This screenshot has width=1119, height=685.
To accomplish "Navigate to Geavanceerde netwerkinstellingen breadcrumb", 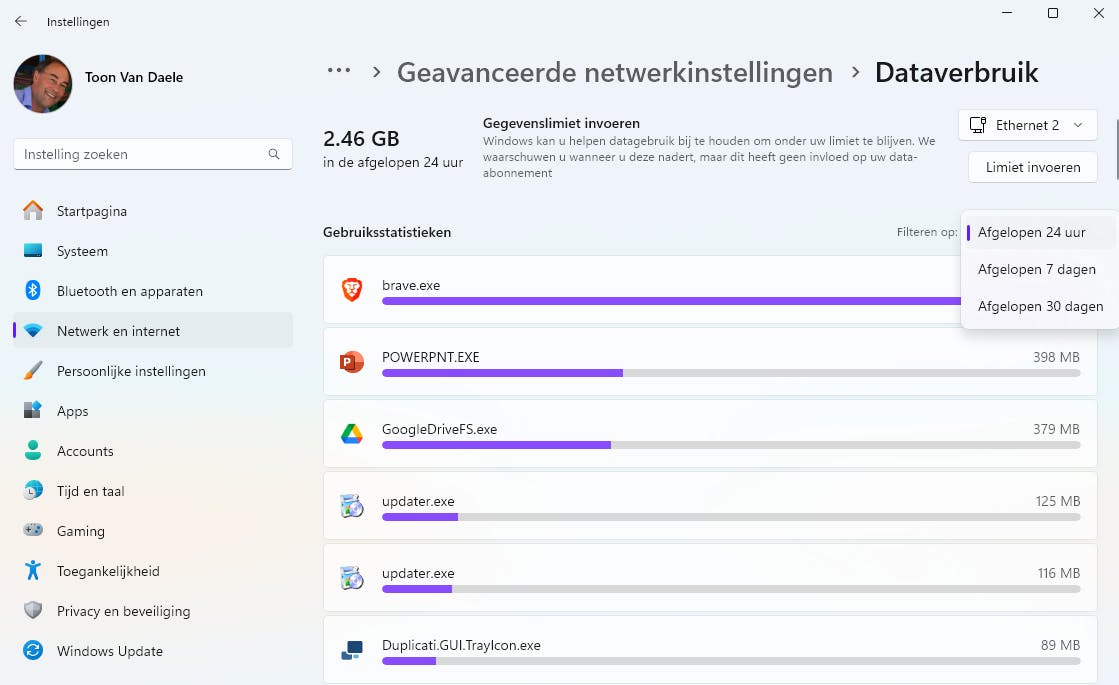I will 614,72.
